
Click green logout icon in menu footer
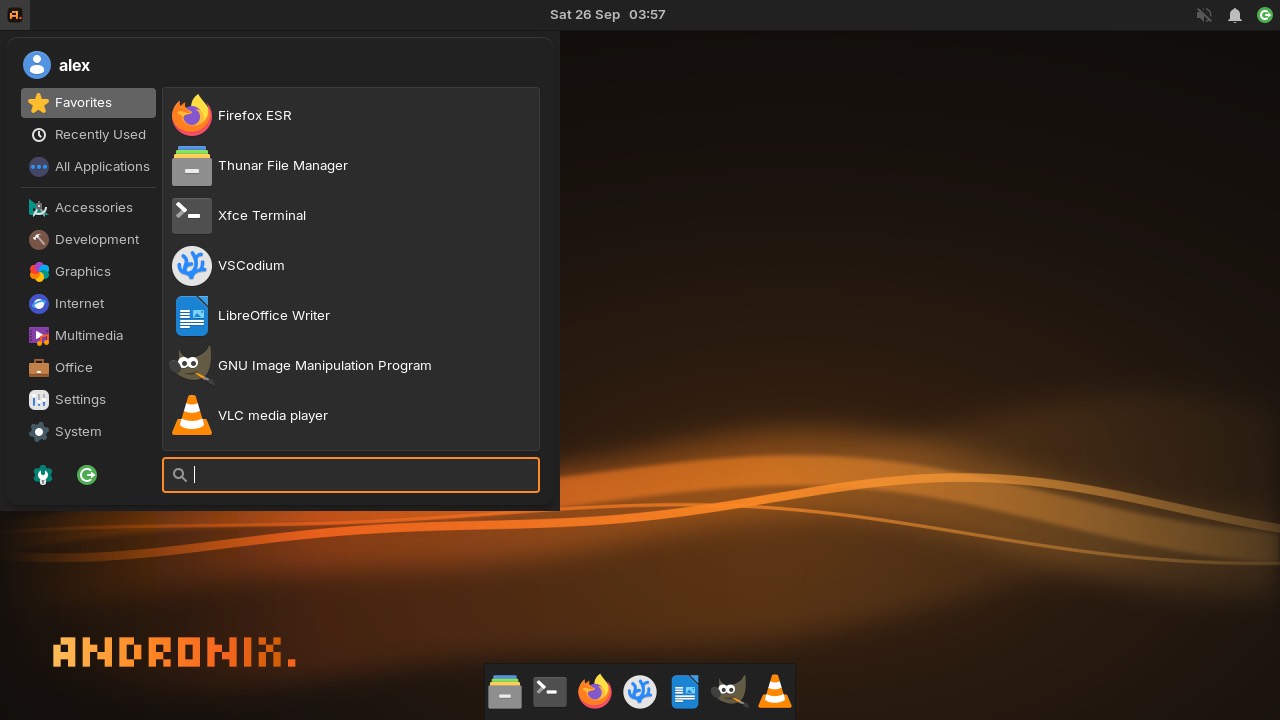[87, 475]
